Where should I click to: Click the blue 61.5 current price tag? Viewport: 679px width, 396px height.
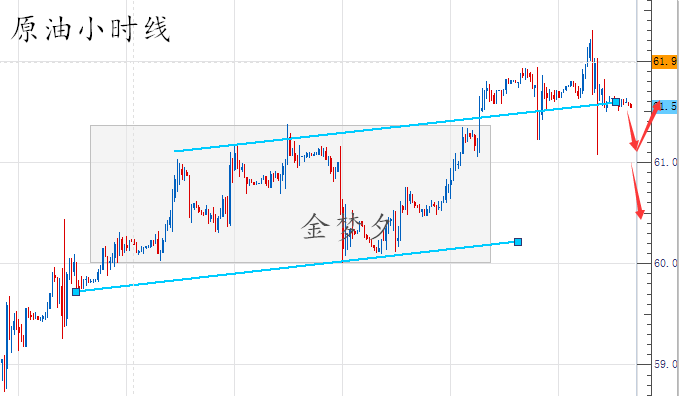pyautogui.click(x=666, y=106)
